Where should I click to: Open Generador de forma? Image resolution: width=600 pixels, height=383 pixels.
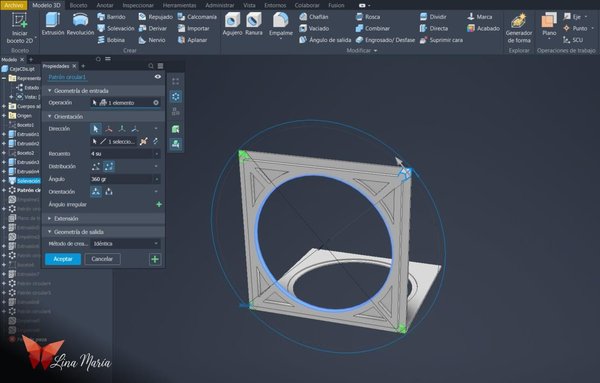518,28
